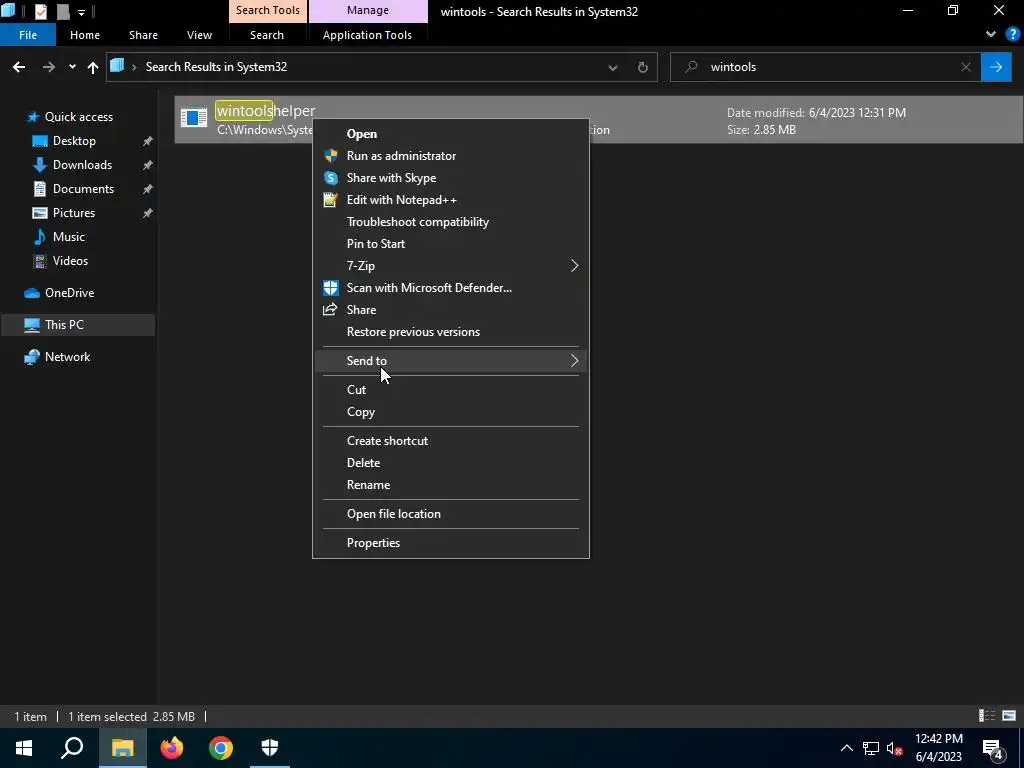The width and height of the screenshot is (1024, 768).
Task: Open Windows Security from taskbar
Action: pyautogui.click(x=270, y=748)
